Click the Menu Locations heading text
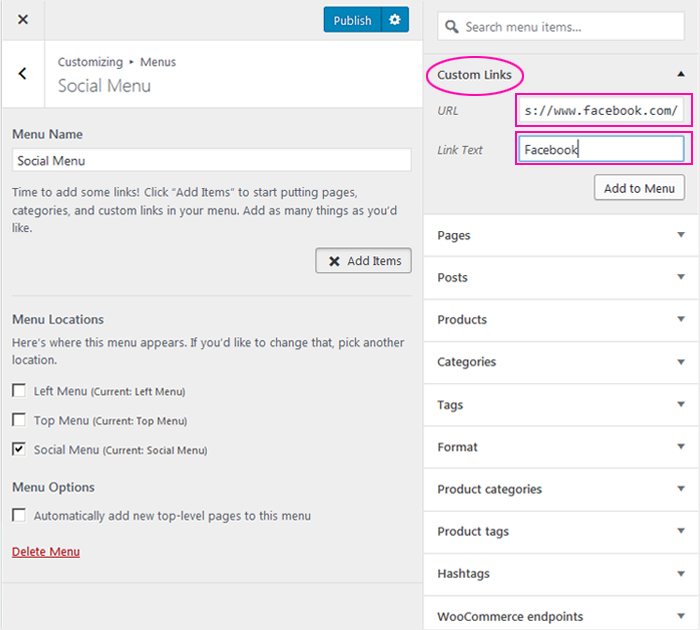Screen dimensions: 700x630 pyautogui.click(x=58, y=320)
